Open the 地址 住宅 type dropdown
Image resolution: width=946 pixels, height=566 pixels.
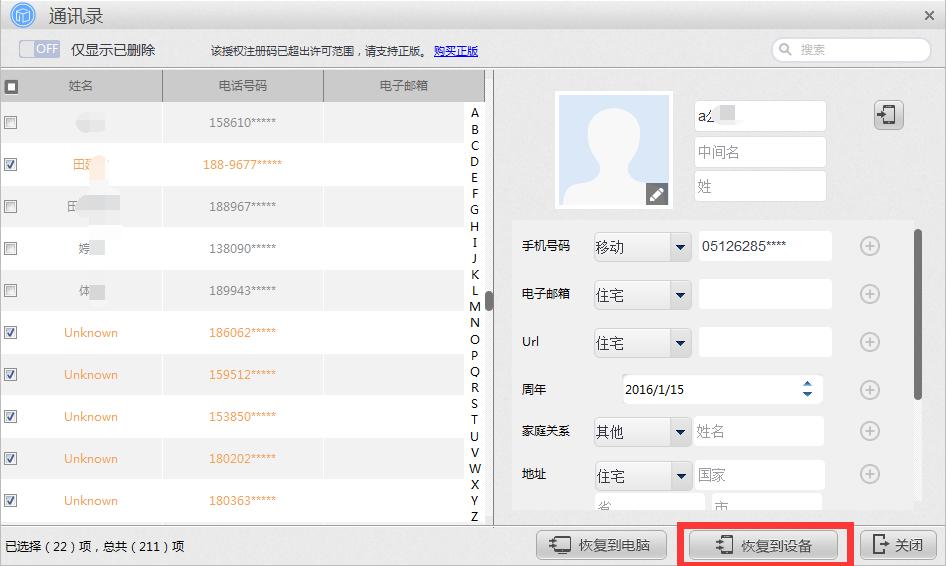coord(680,476)
